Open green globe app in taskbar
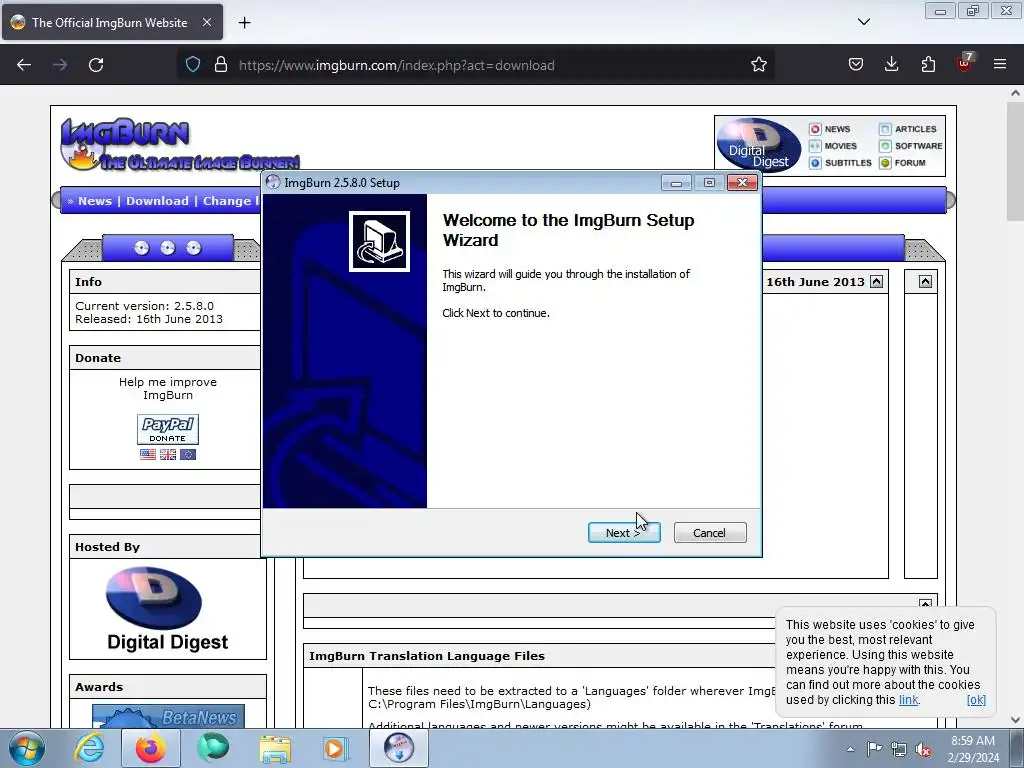1024x768 pixels. (213, 748)
